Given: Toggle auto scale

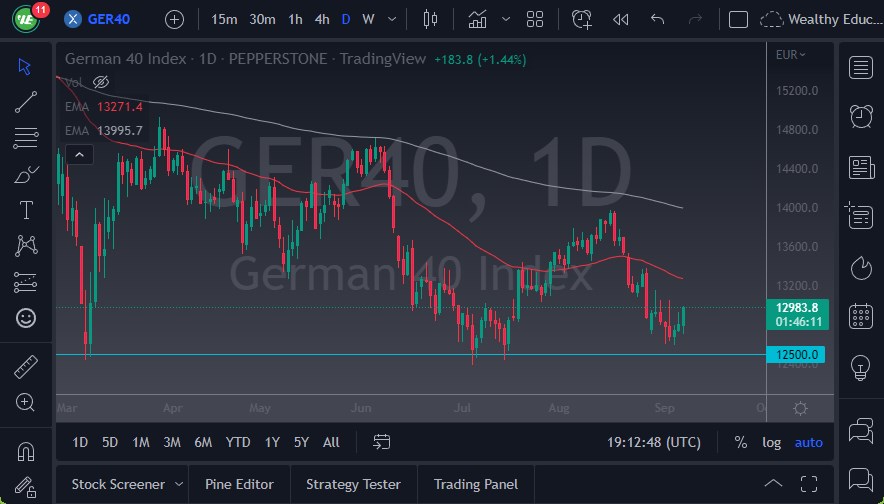Looking at the screenshot, I should (808, 442).
